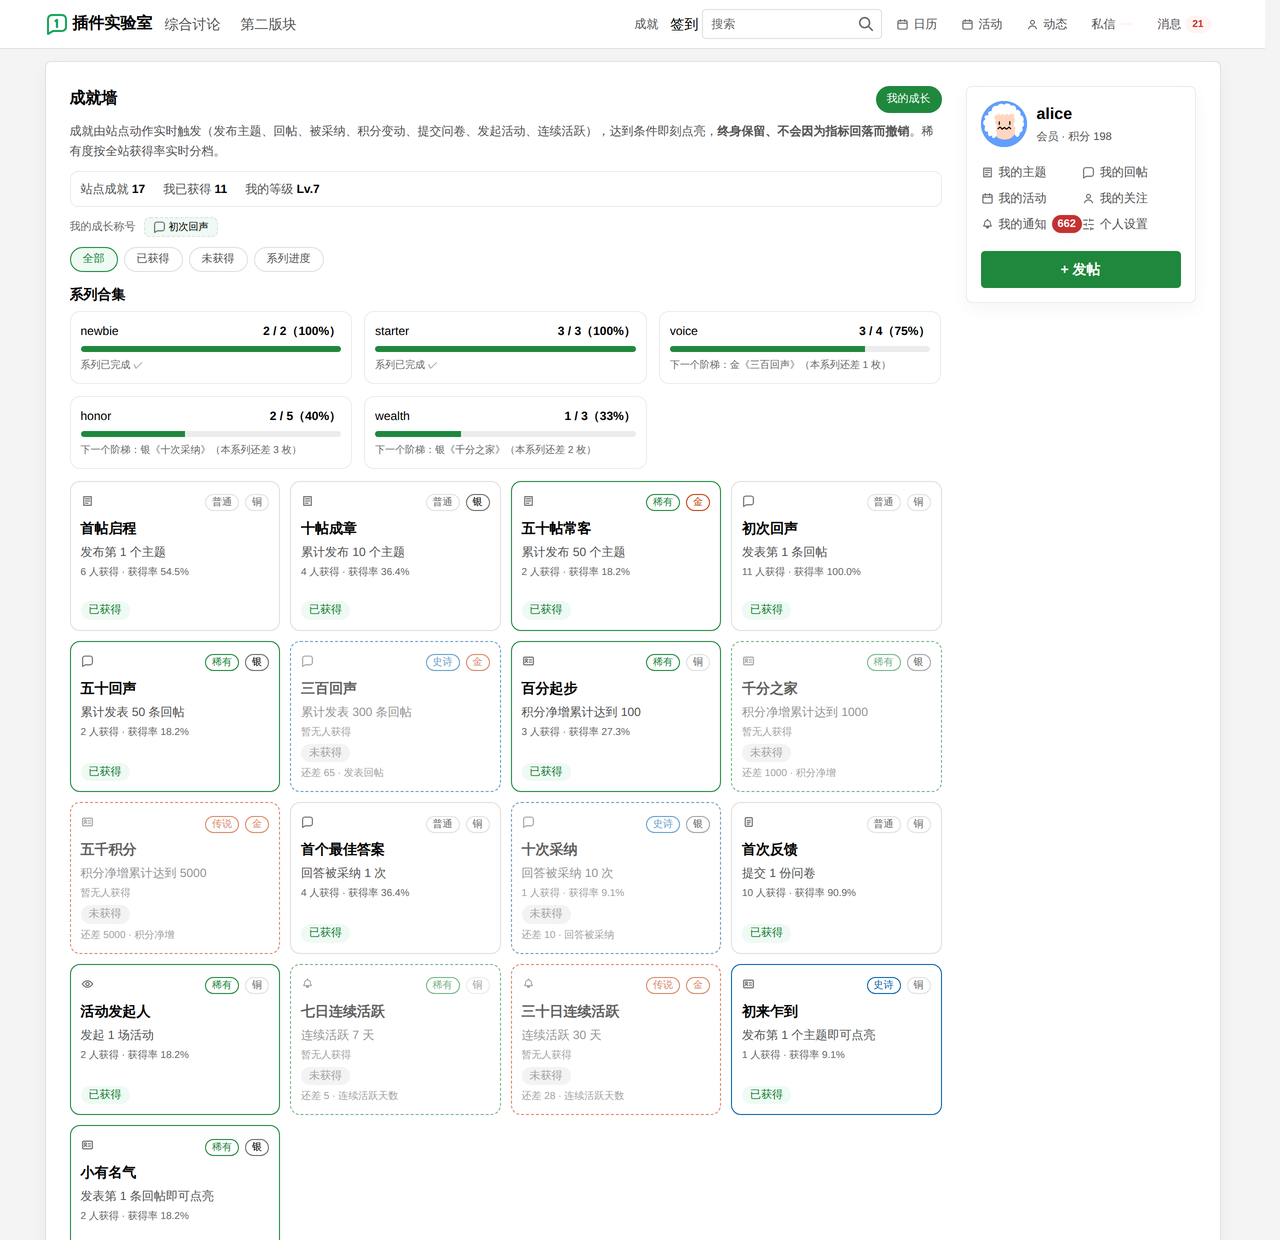Click the + 发帖 button
Viewport: 1280px width, 1240px height.
point(1080,270)
